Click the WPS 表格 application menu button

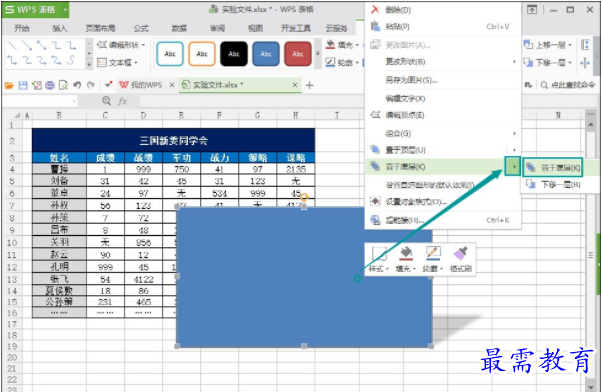coord(35,10)
